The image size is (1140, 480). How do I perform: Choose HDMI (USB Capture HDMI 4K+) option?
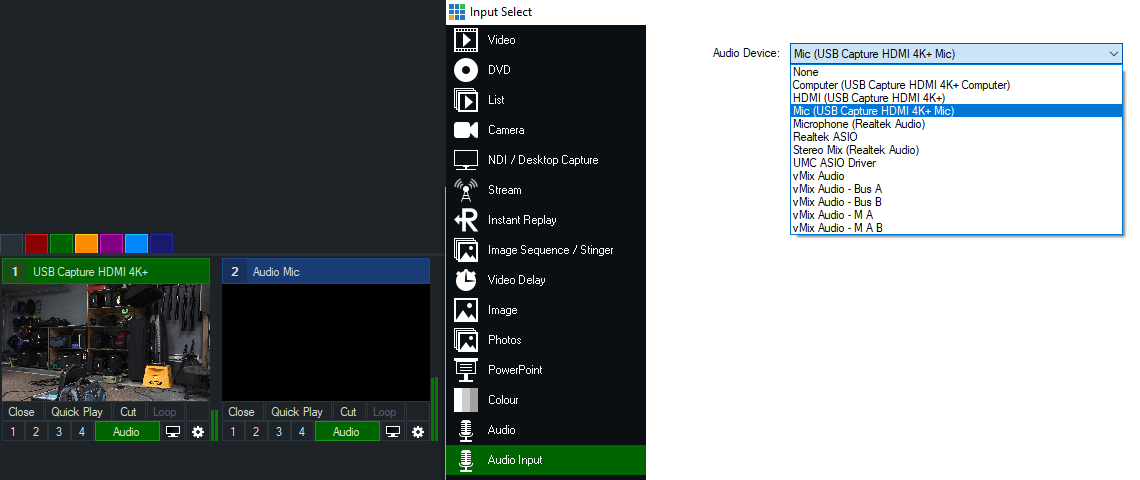956,98
